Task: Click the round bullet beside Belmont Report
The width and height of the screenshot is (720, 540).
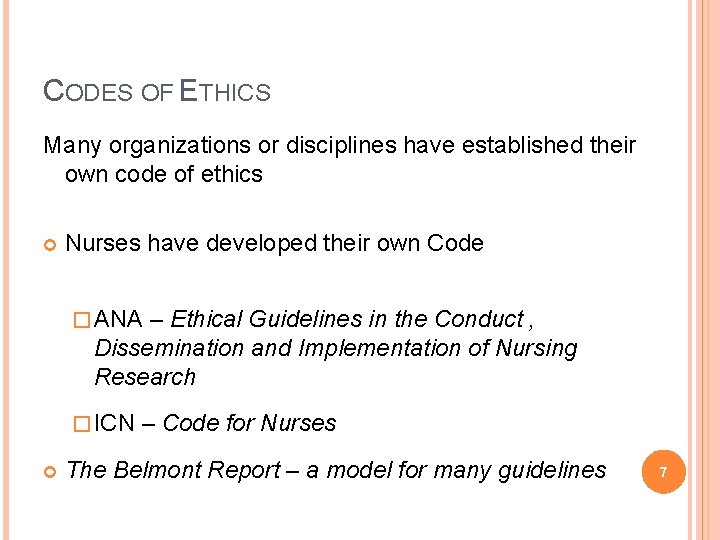Action: (x=50, y=472)
